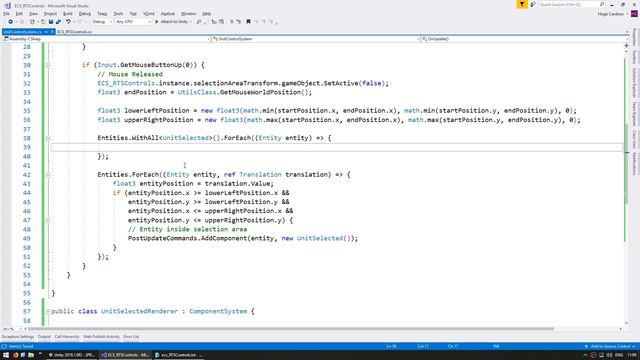Click the Navigate Backward toolbar icon
Screen dimensions: 640x360
click(11, 22)
